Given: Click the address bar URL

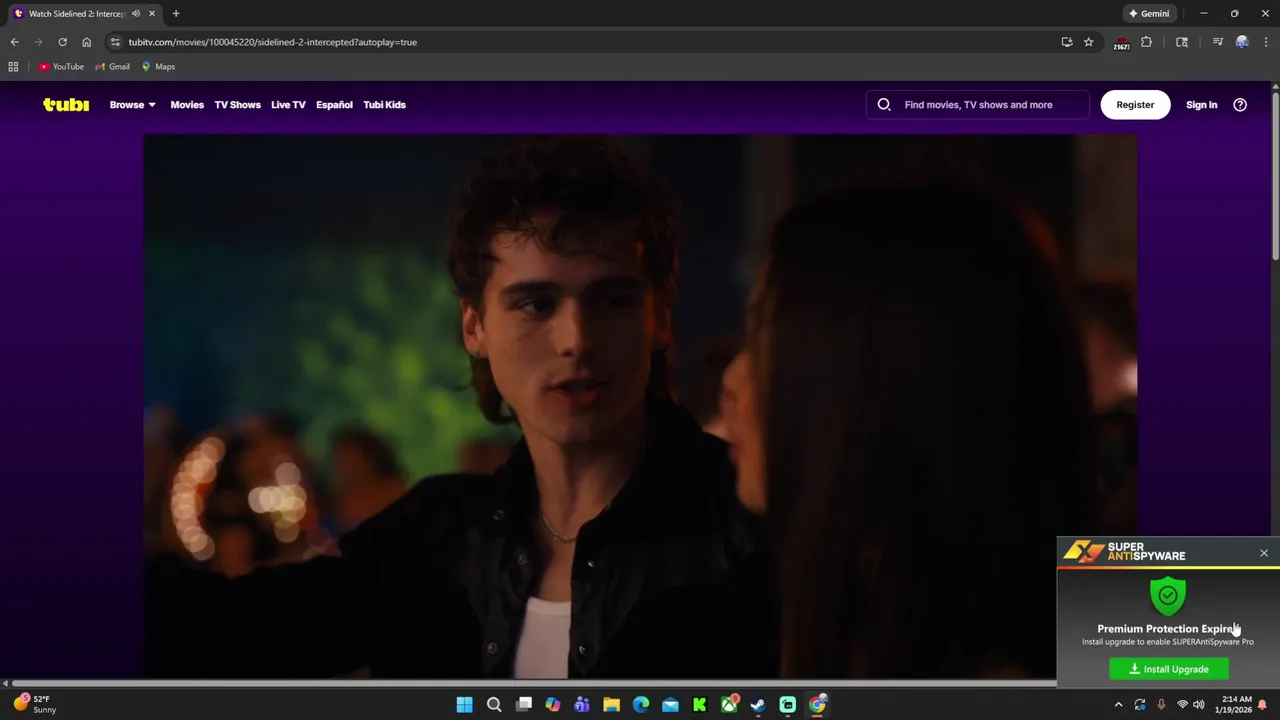Looking at the screenshot, I should (273, 42).
